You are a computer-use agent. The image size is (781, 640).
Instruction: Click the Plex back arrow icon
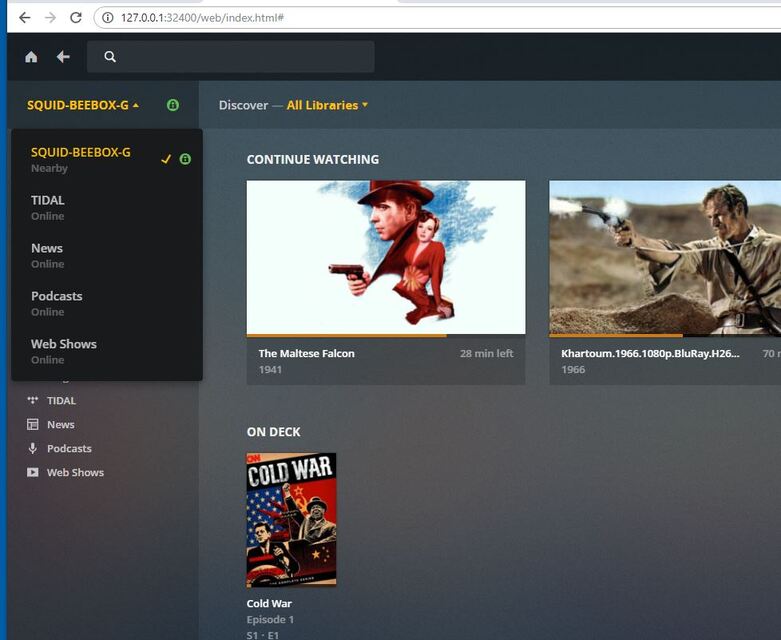pyautogui.click(x=63, y=57)
